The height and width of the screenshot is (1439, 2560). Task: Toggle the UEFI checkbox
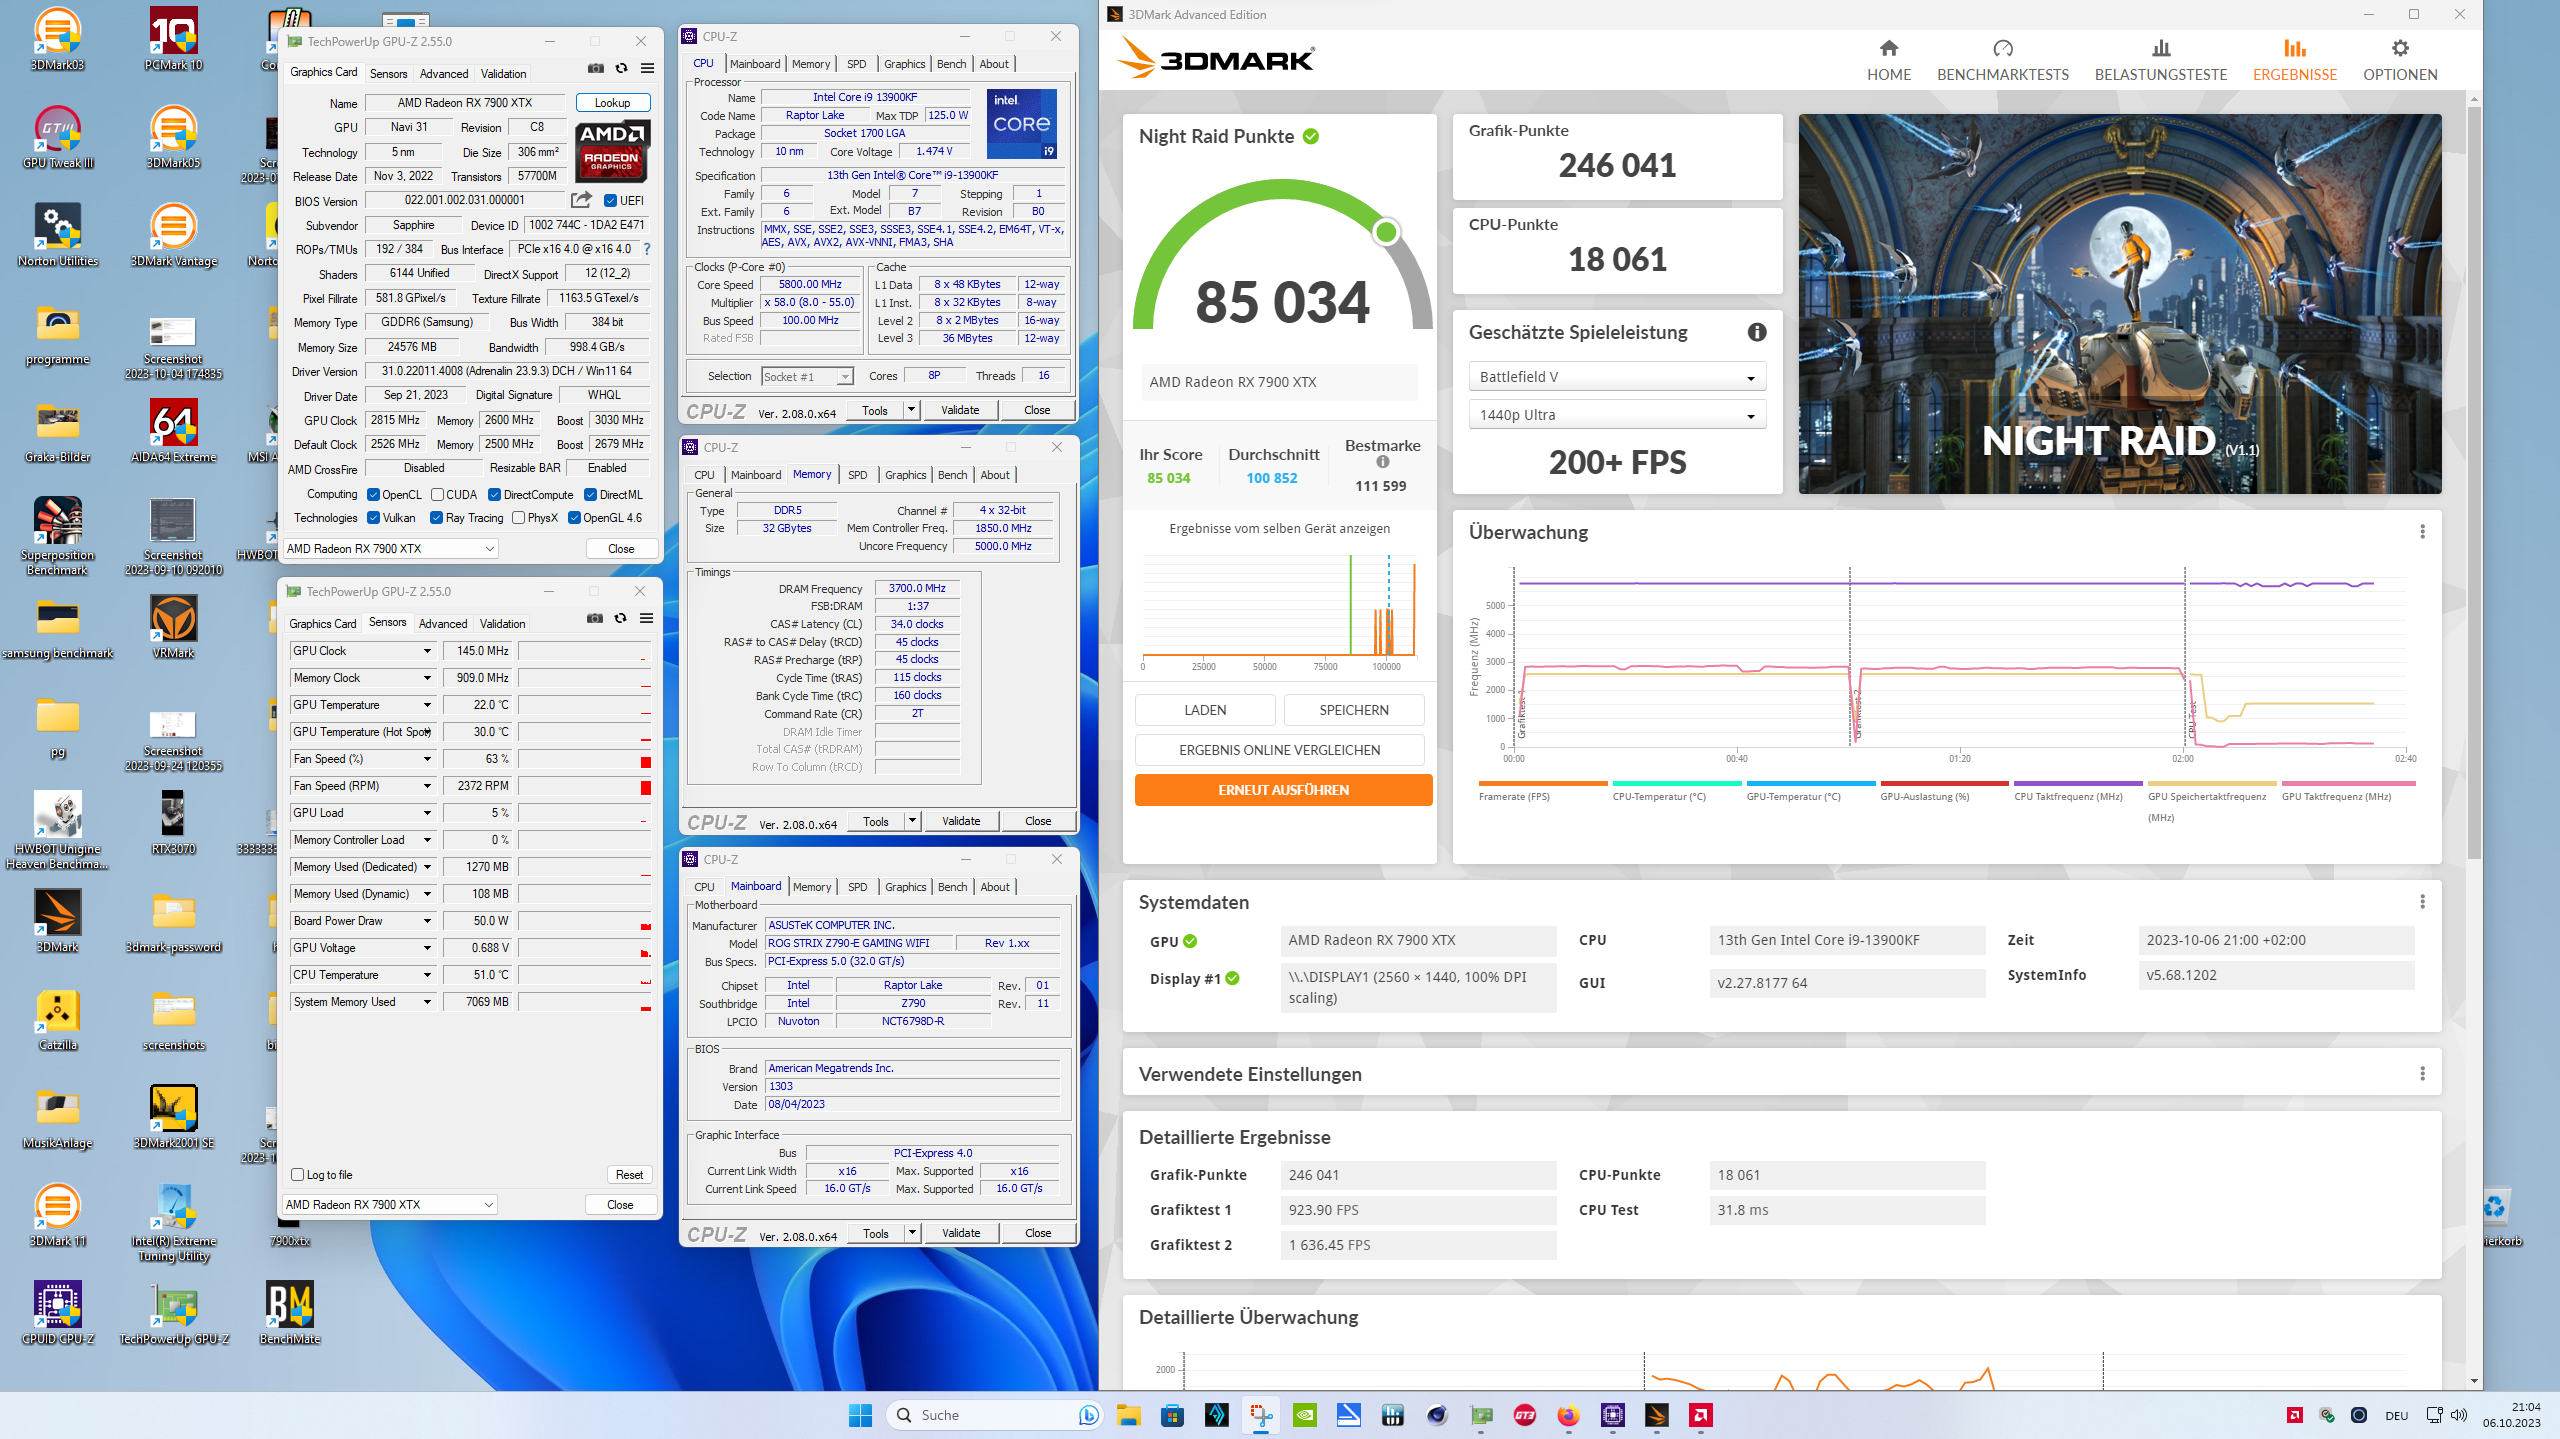pos(610,201)
